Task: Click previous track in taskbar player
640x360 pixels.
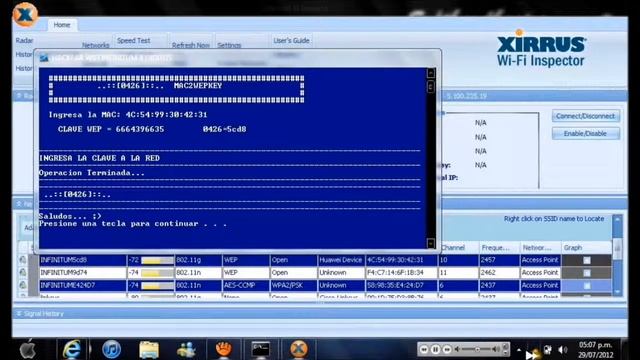Action: pyautogui.click(x=424, y=349)
